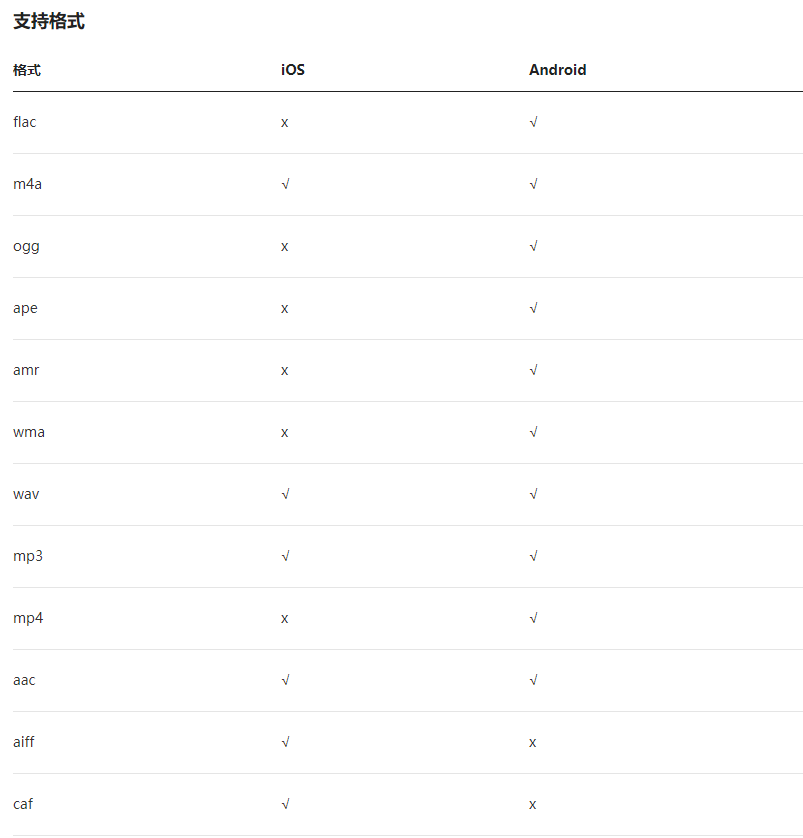Select the amr format text
The image size is (803, 838).
(x=26, y=370)
